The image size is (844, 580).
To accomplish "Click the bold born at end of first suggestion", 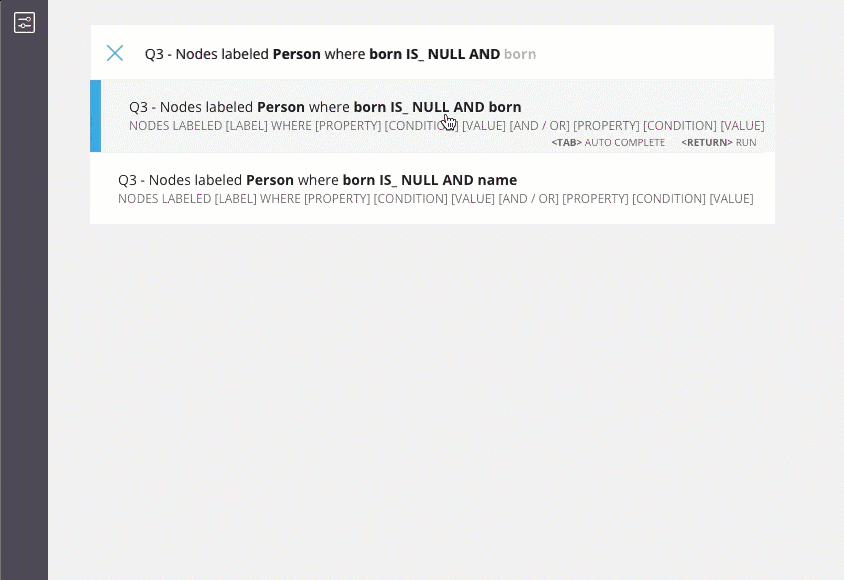I will click(505, 107).
